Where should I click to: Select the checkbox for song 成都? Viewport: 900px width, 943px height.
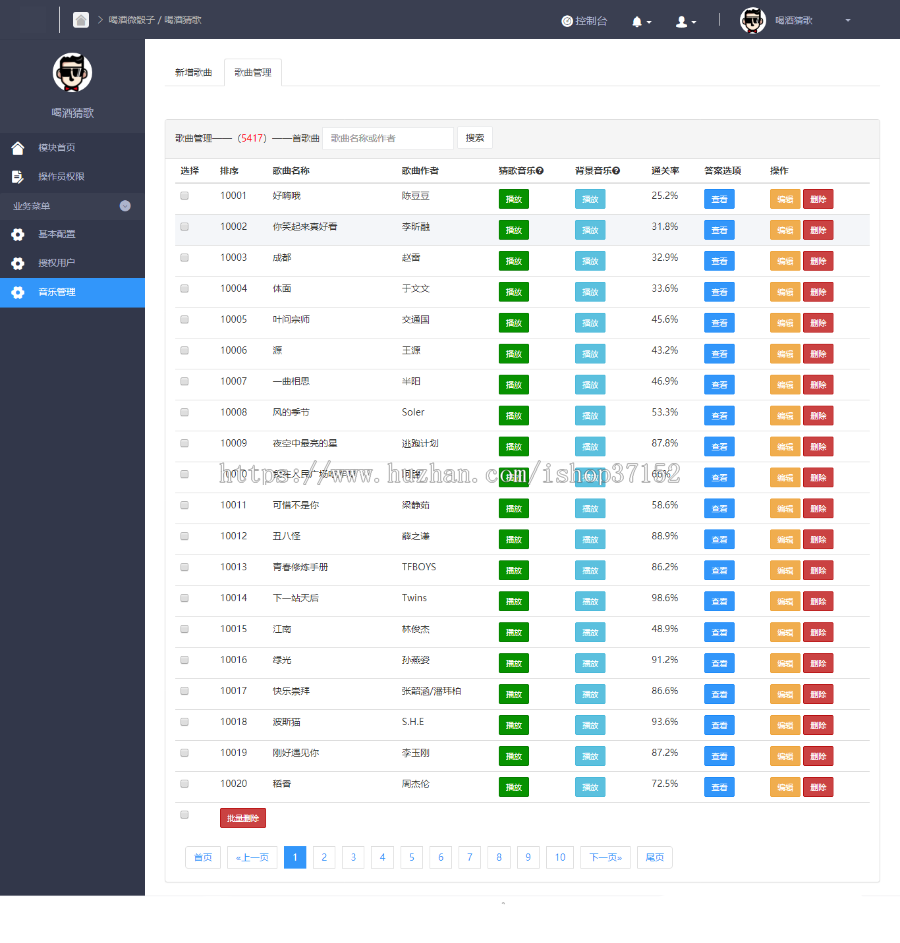point(184,258)
